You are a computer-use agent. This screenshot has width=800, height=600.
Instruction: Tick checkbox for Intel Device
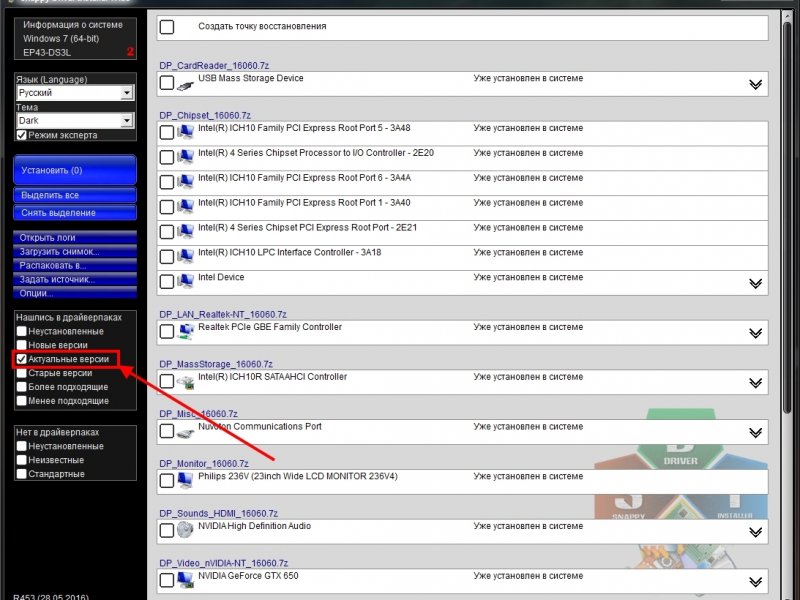click(x=167, y=282)
